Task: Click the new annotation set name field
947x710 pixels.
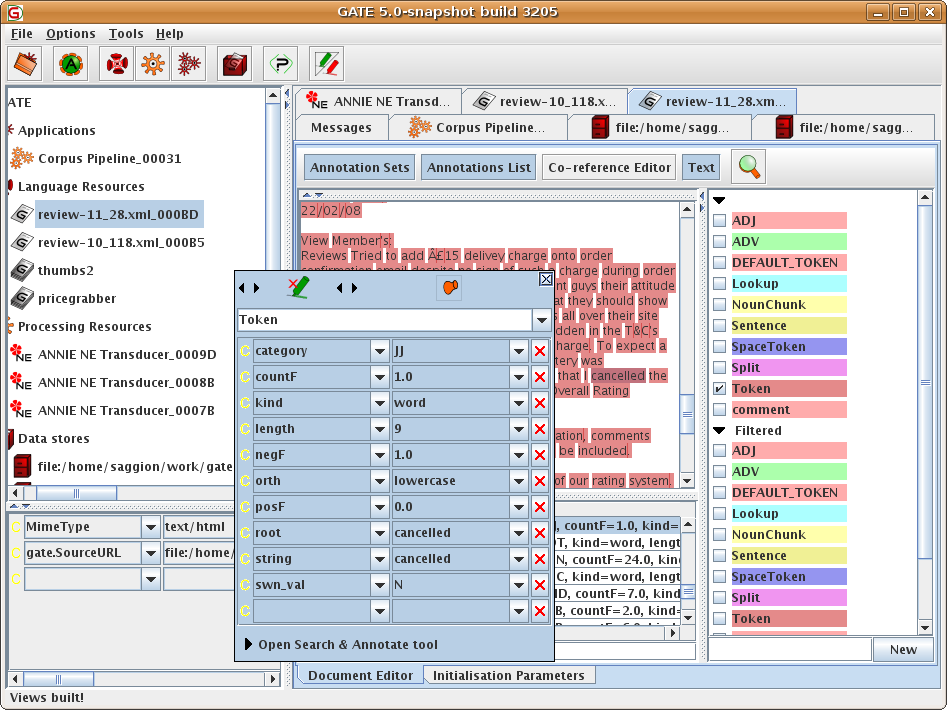Action: point(789,650)
